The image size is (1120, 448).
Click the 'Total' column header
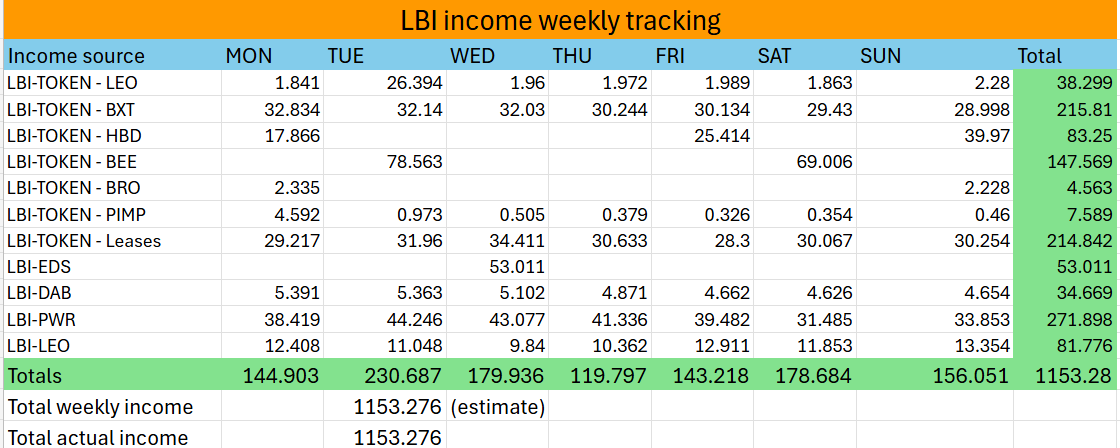(1066, 56)
